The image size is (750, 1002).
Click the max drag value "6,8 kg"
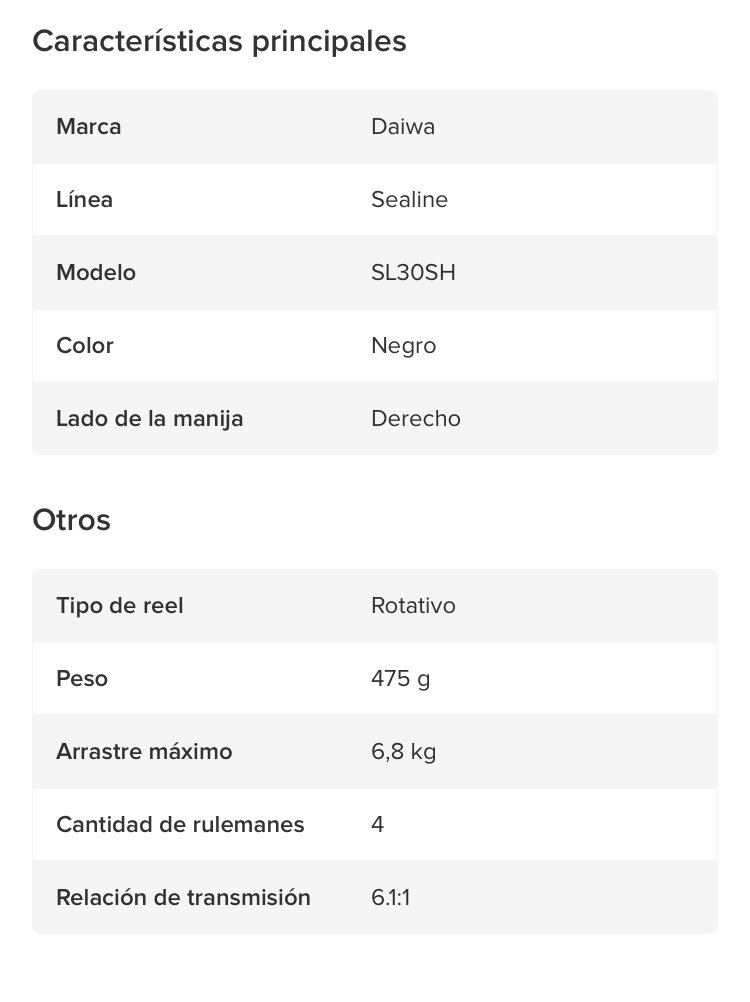tap(403, 752)
